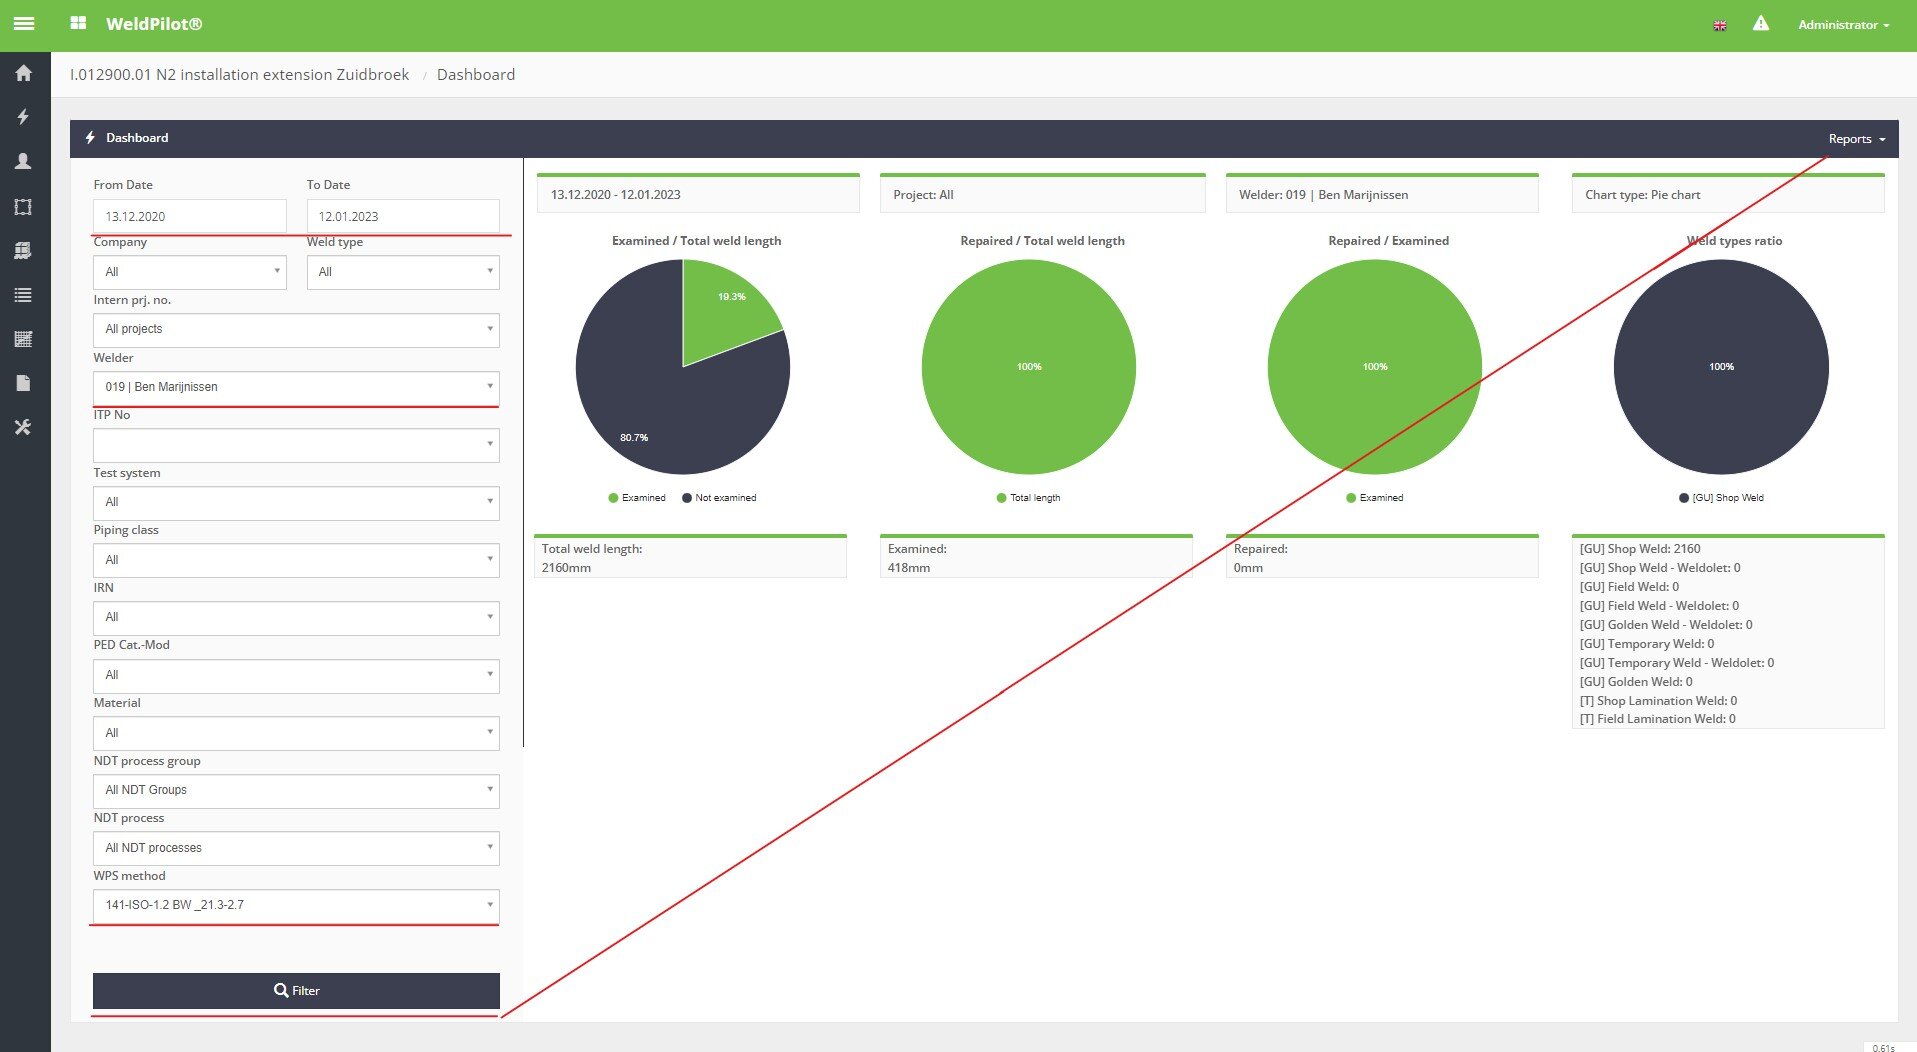This screenshot has height=1052, width=1917.
Task: Toggle the [GU] Shop Weld legend
Action: click(1721, 498)
